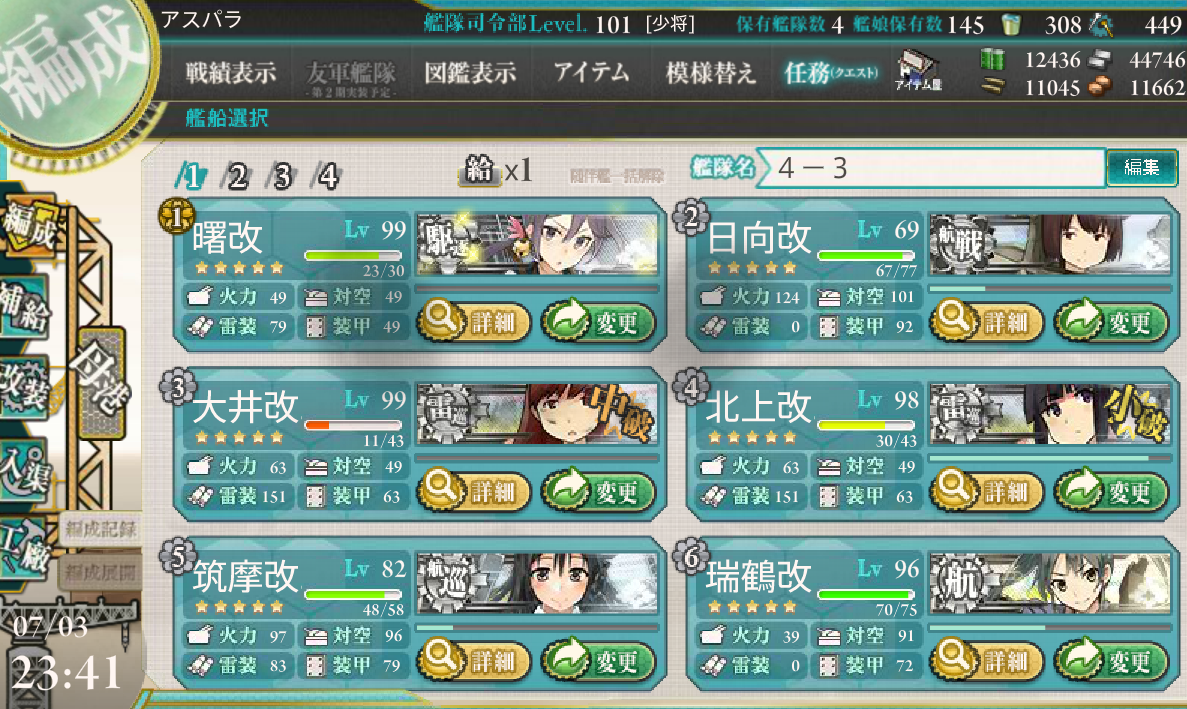This screenshot has width=1187, height=709.
Task: Click 変更 to change 瑞鶴改
Action: (x=1112, y=661)
